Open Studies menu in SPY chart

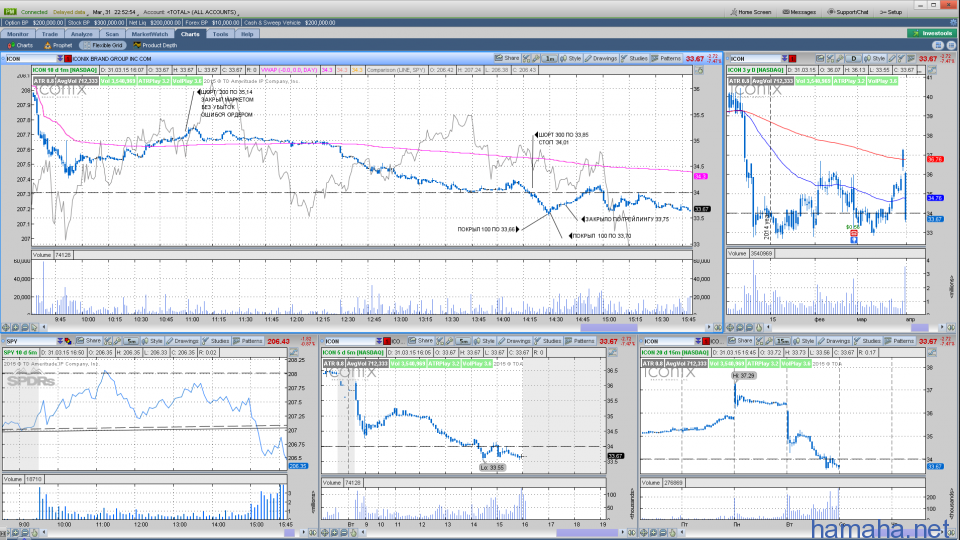click(x=215, y=341)
